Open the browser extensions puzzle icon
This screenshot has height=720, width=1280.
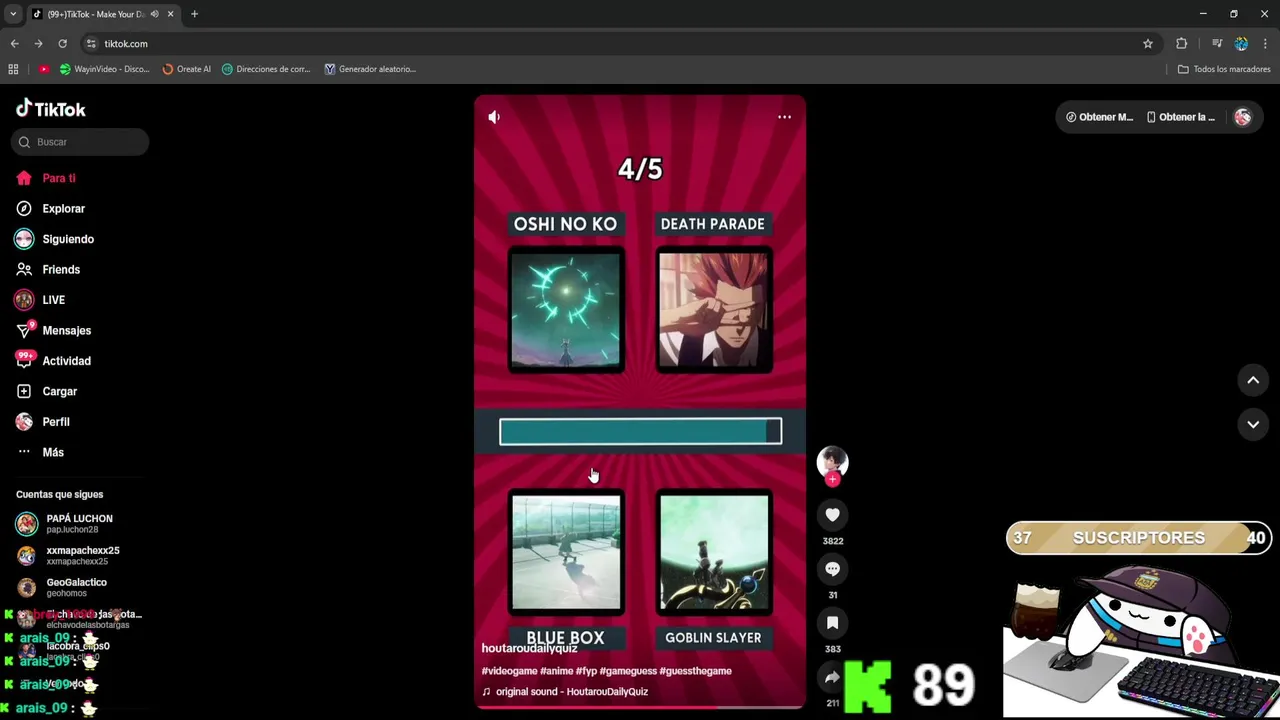1182,44
